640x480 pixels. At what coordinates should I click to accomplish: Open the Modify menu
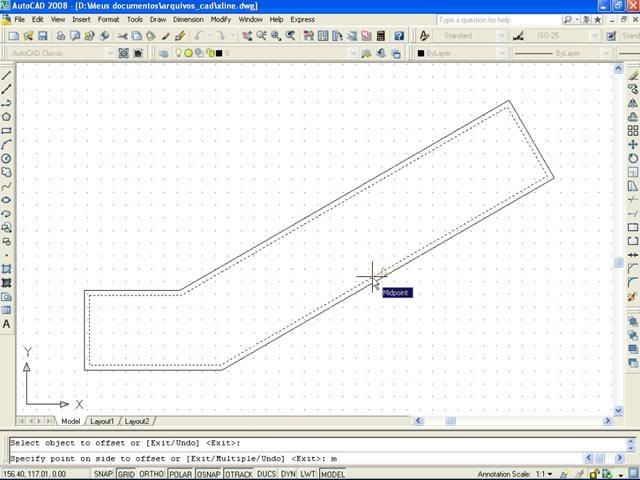point(221,20)
